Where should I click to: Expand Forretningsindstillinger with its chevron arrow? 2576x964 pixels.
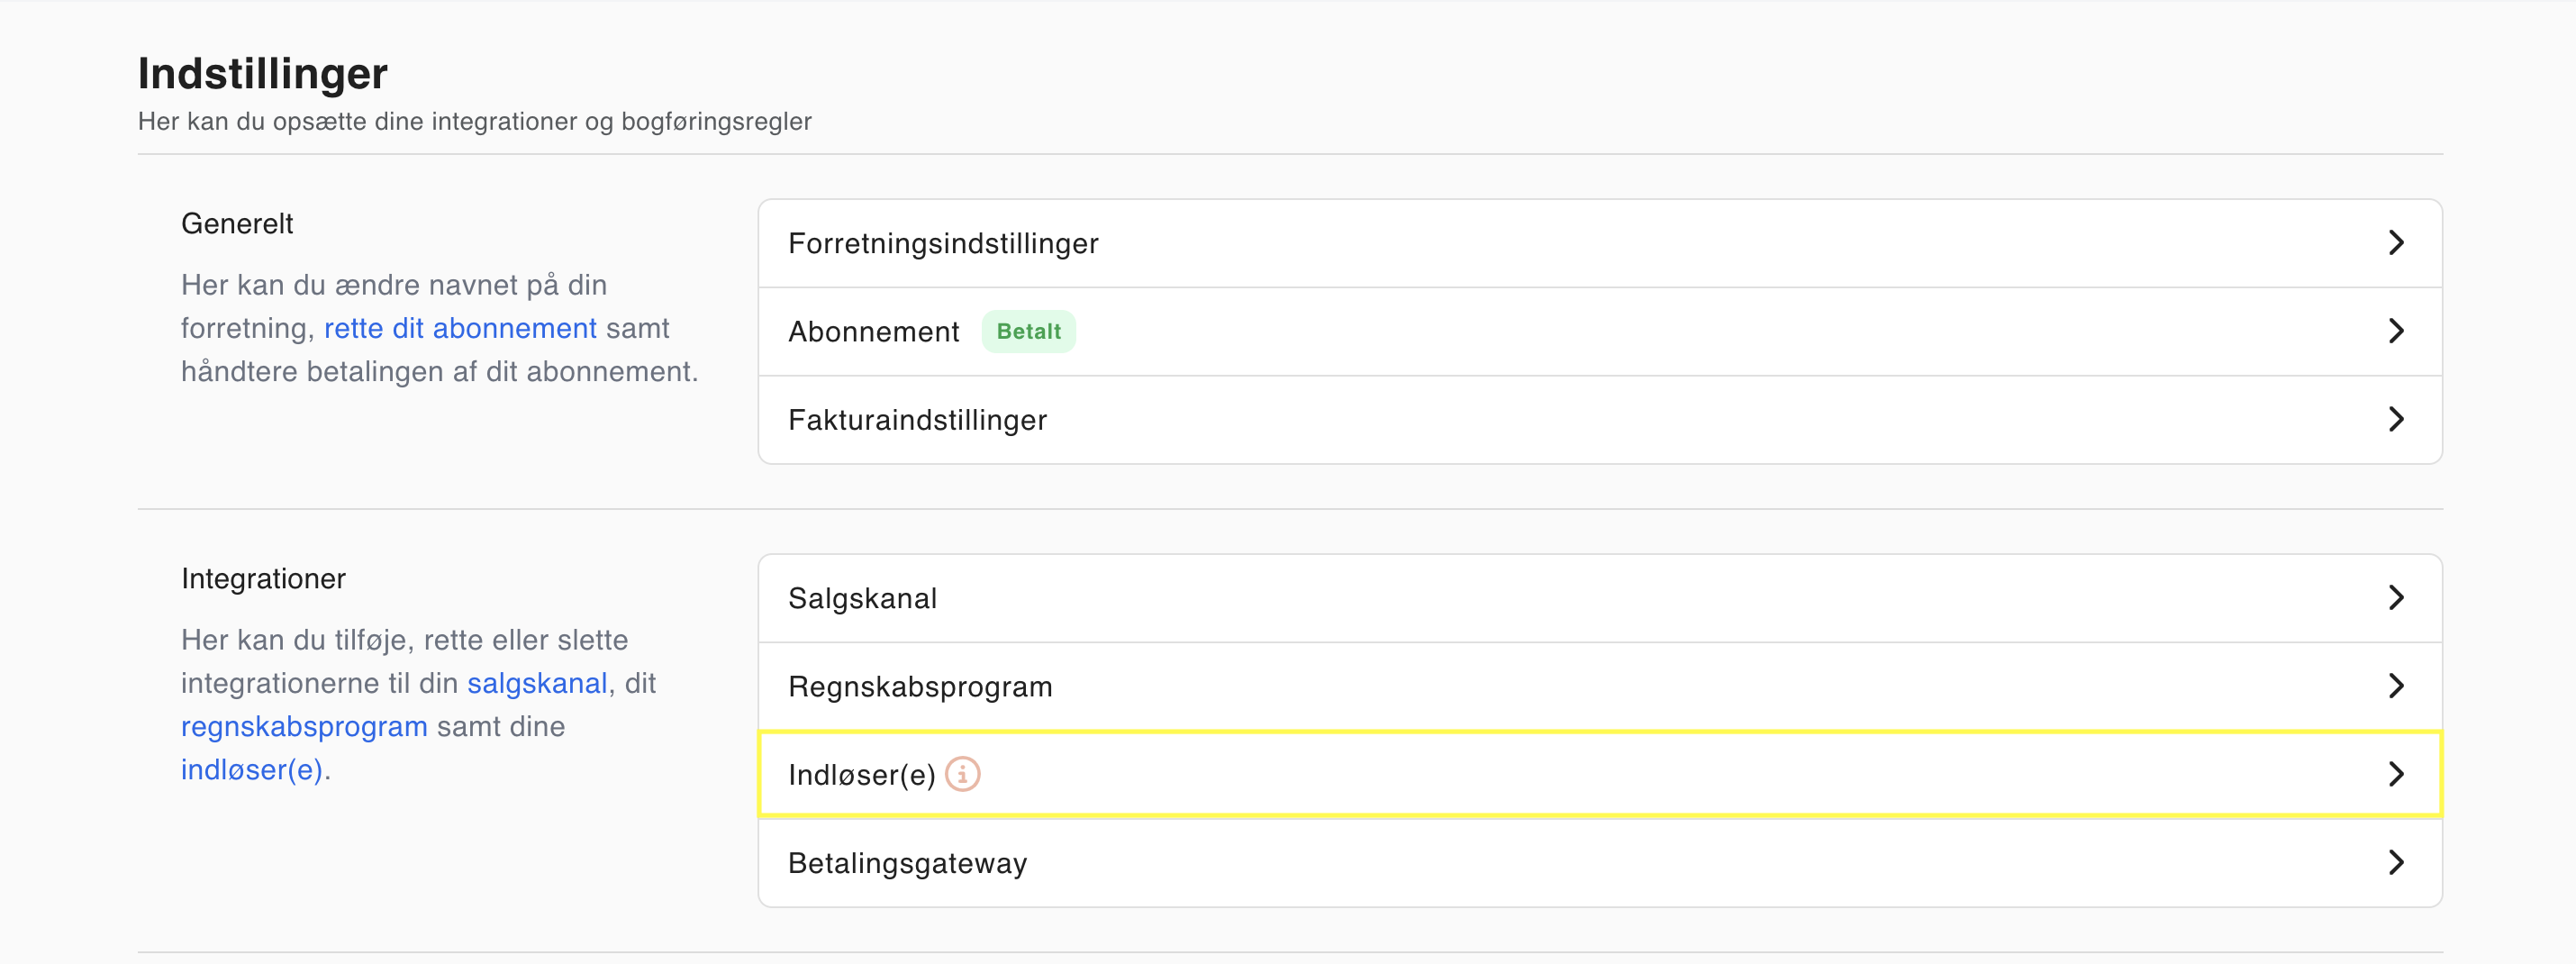point(2395,243)
